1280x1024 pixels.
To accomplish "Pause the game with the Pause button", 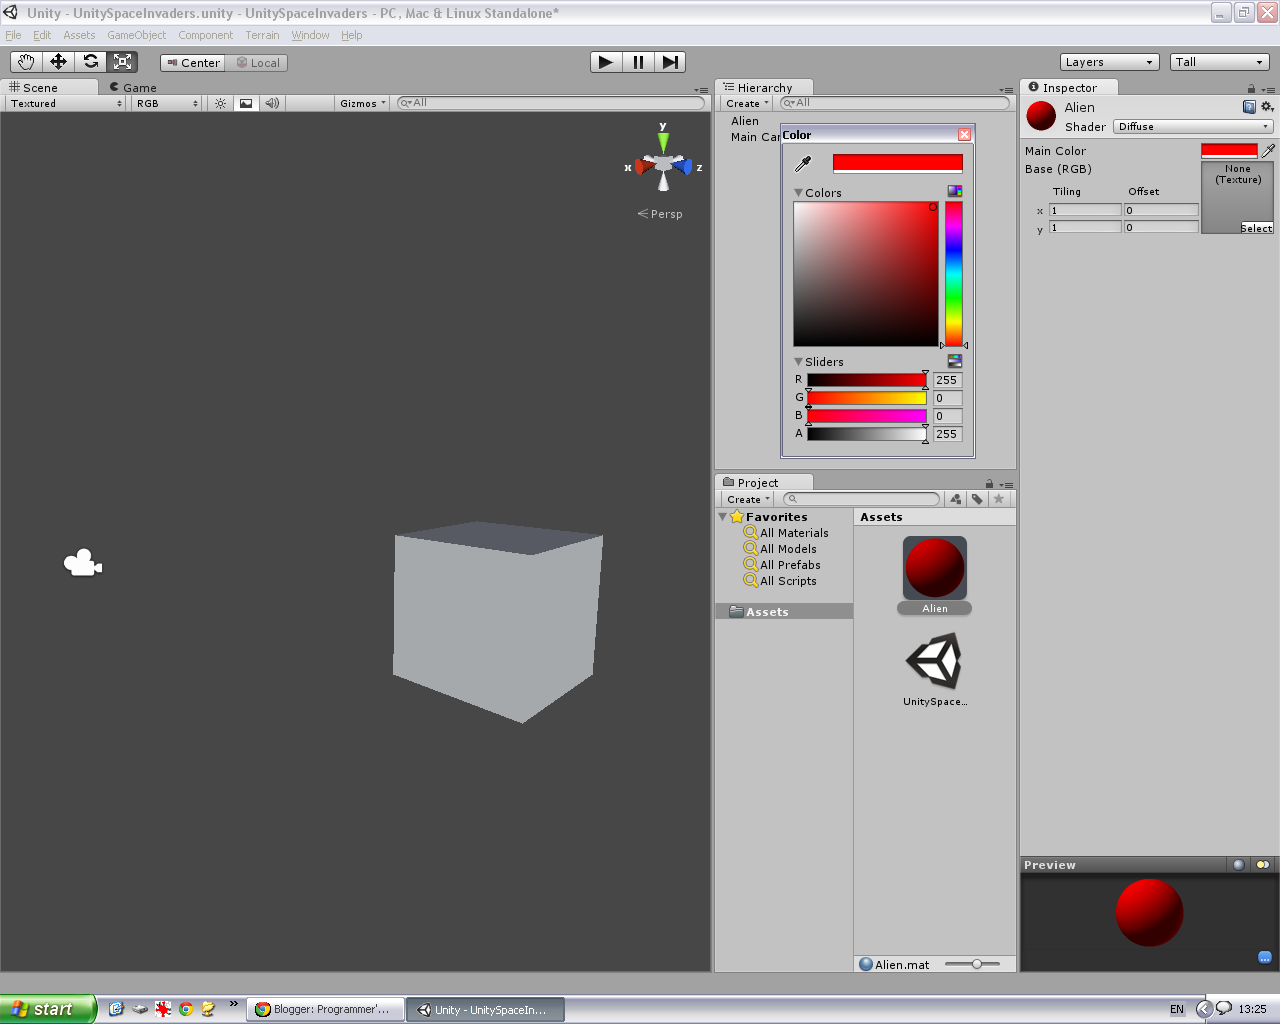I will (638, 62).
